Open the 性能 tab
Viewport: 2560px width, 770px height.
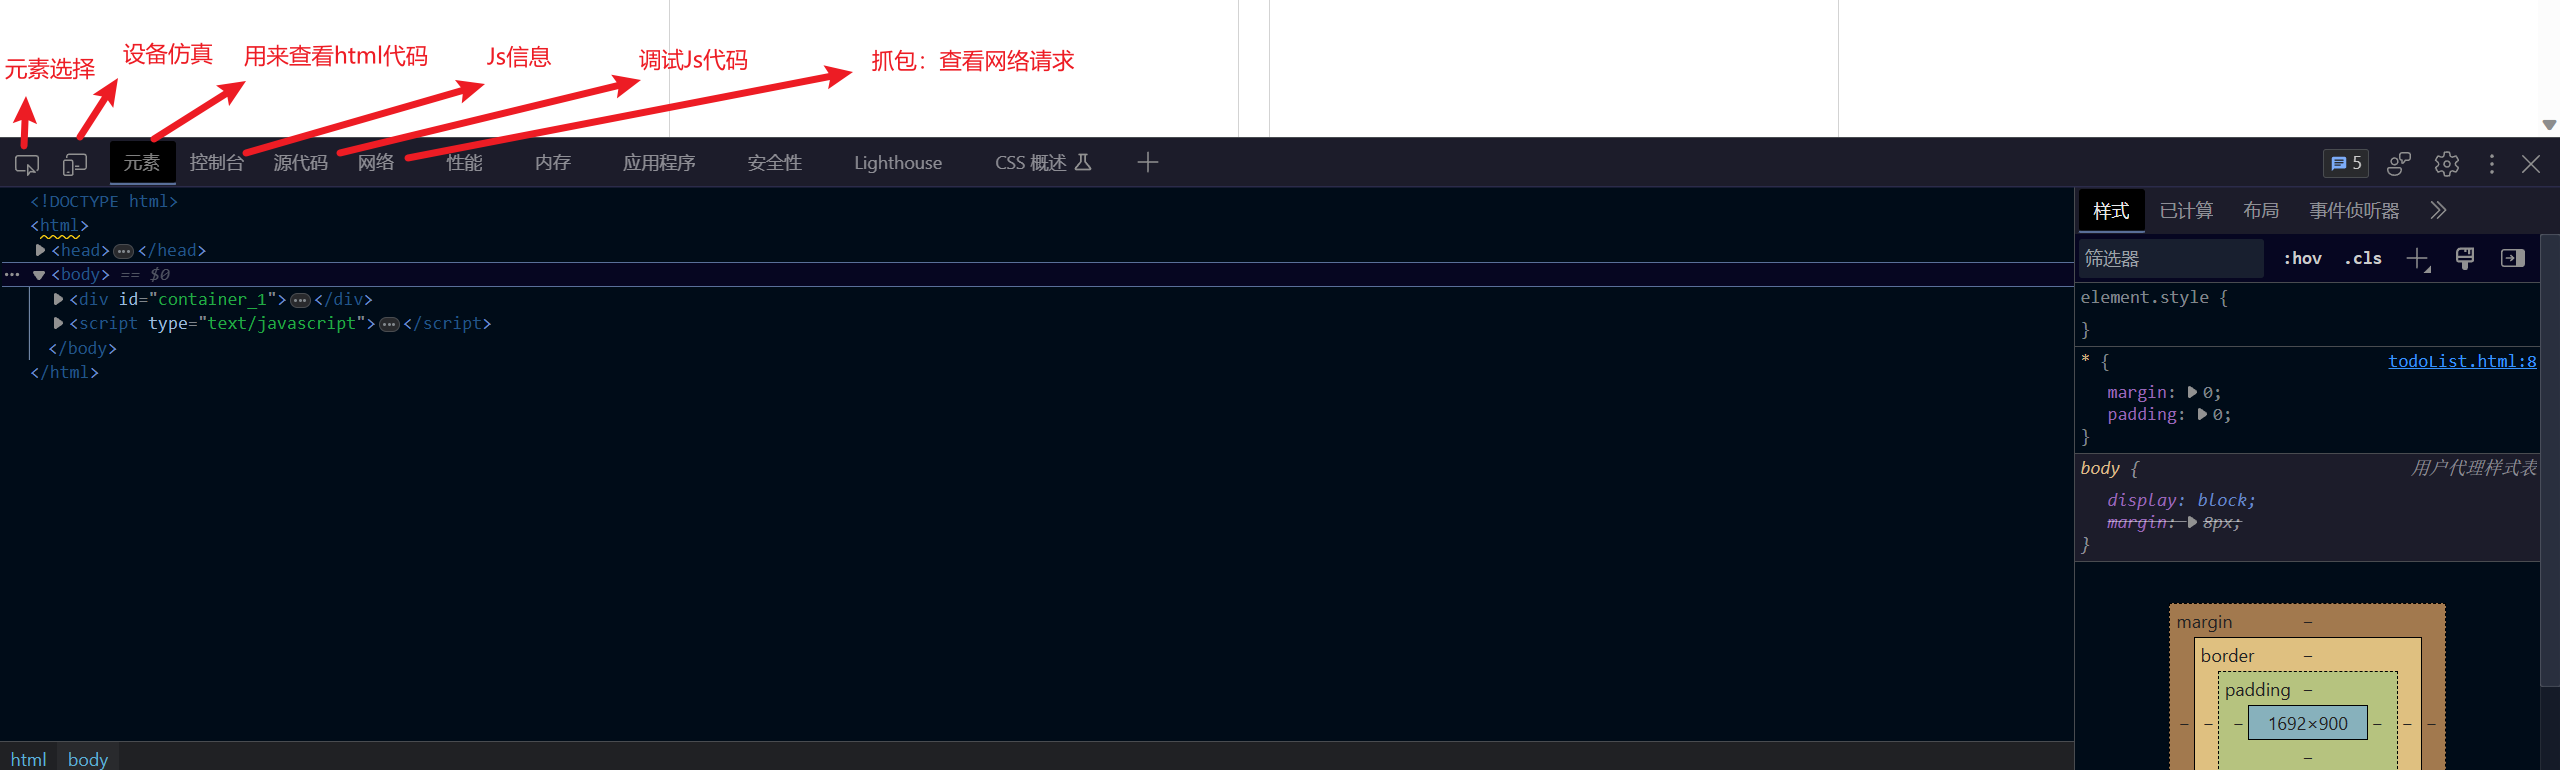(464, 162)
